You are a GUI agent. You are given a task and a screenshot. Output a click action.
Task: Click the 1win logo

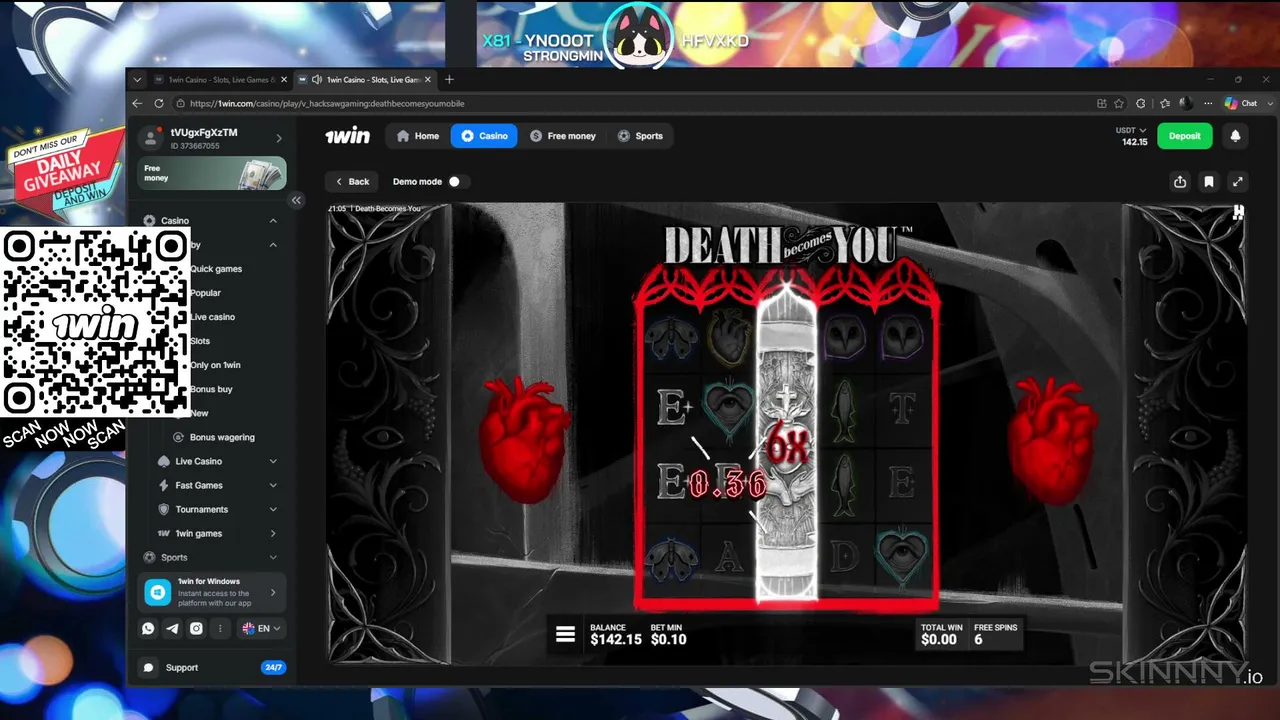tap(347, 136)
